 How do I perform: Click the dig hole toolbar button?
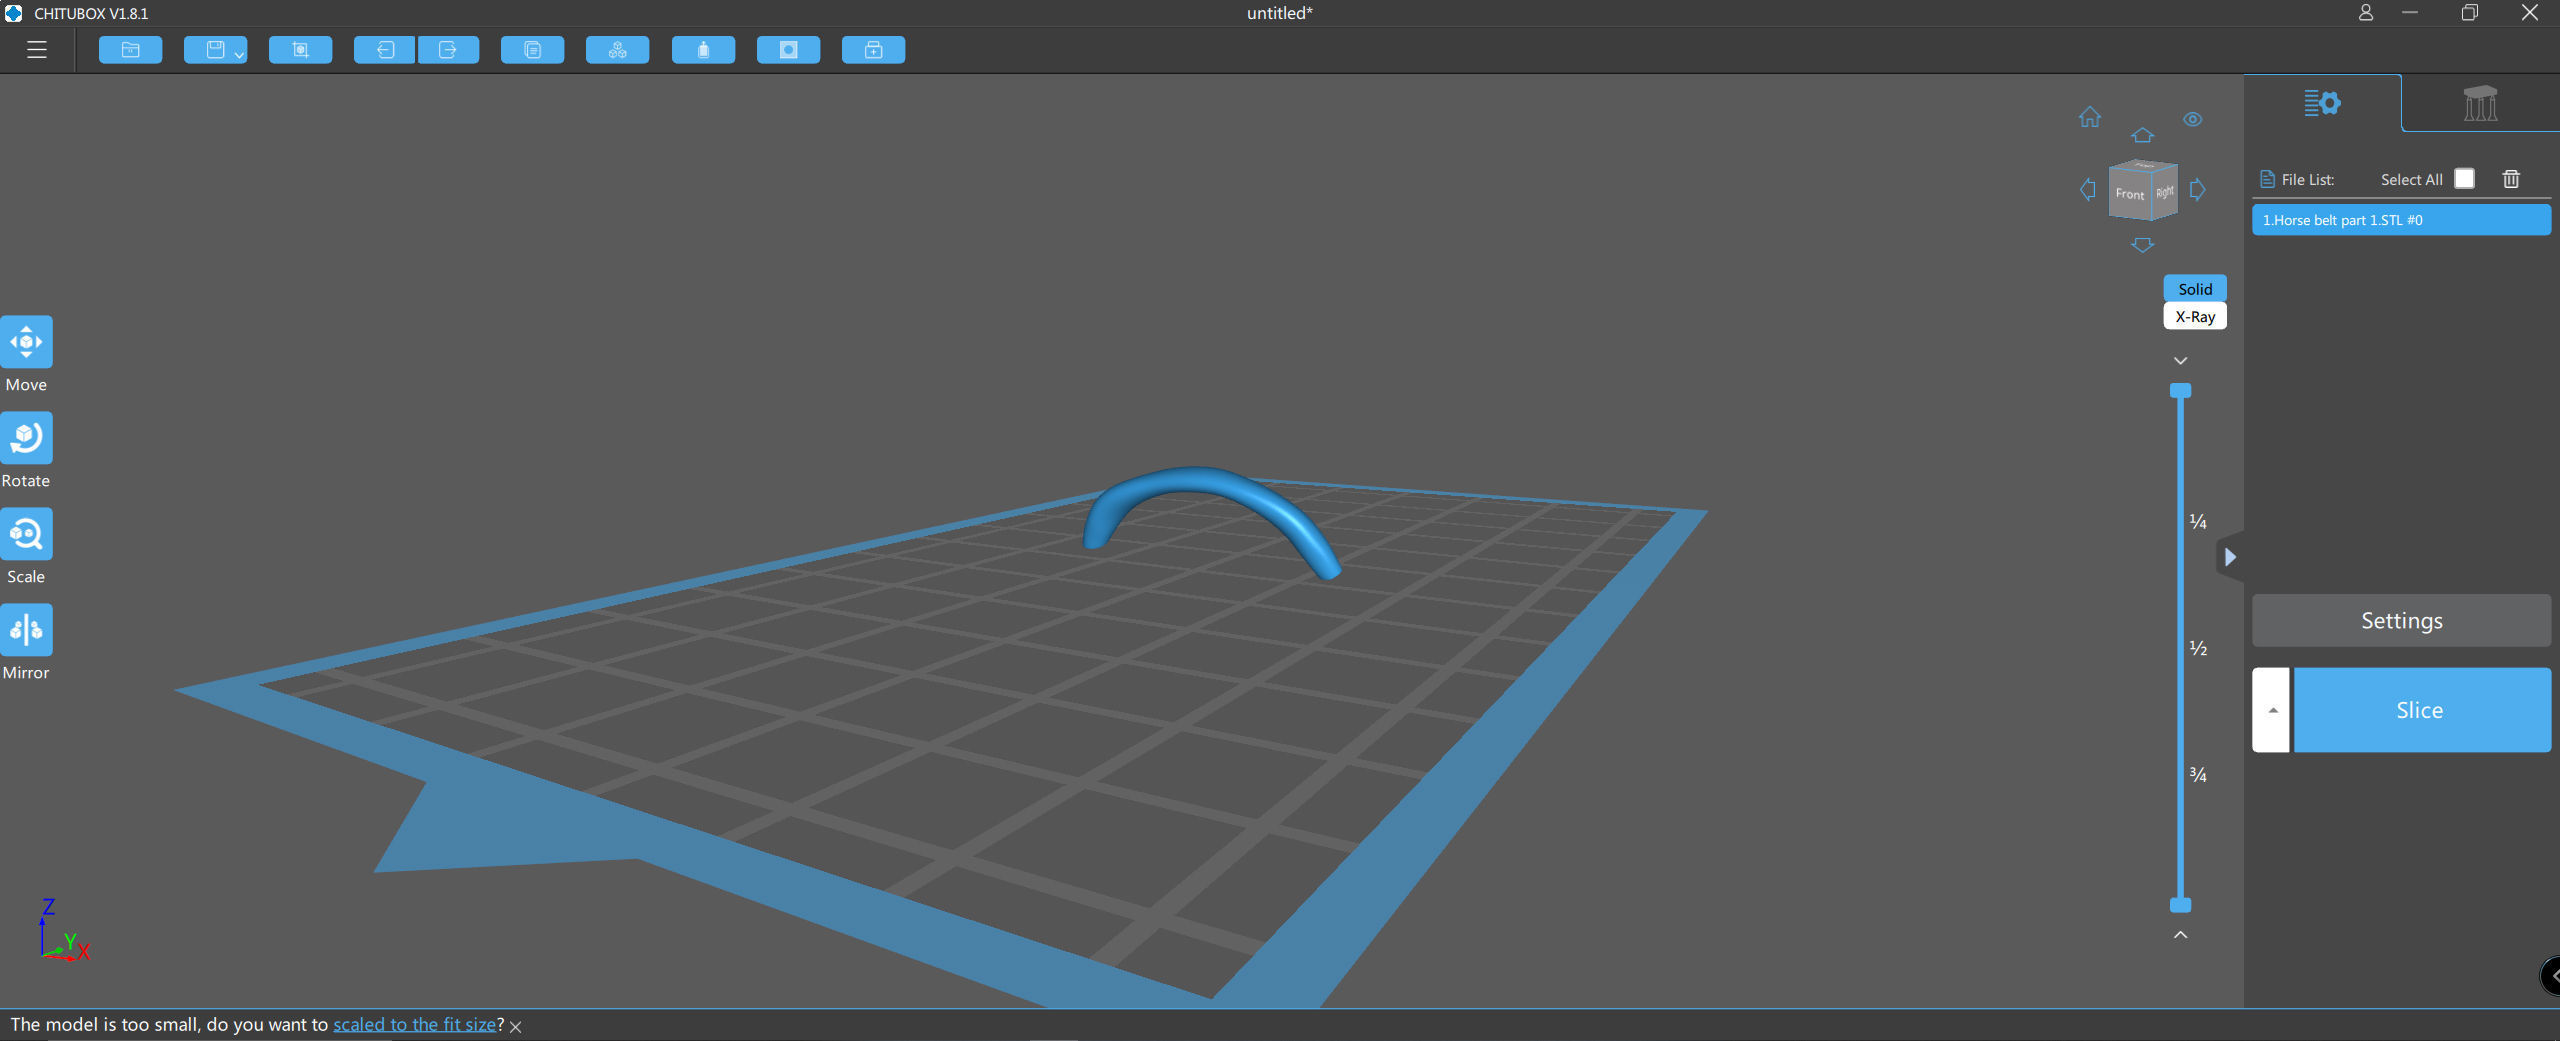pos(788,50)
